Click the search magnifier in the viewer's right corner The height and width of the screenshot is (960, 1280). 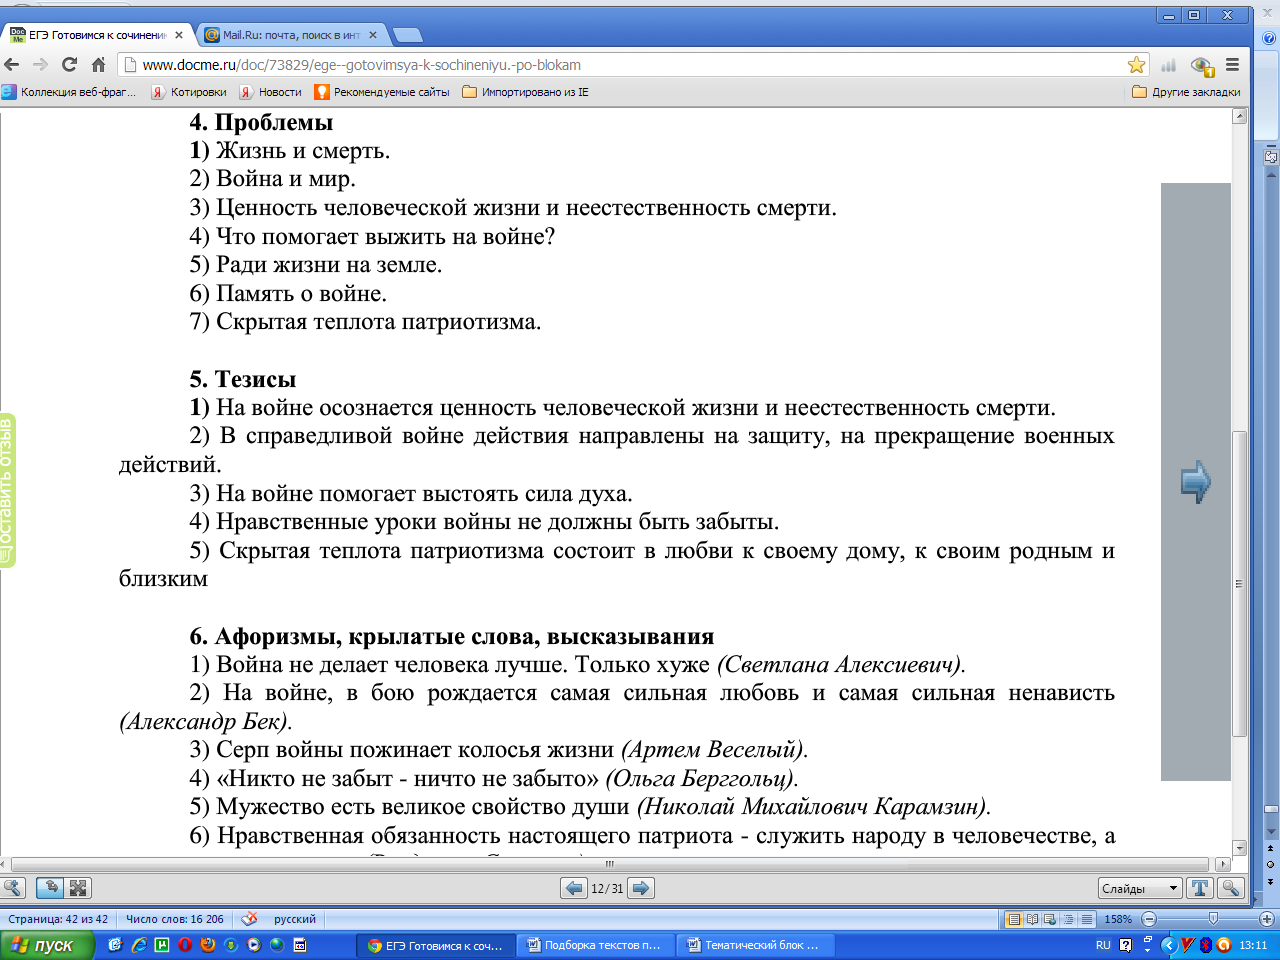(1231, 888)
